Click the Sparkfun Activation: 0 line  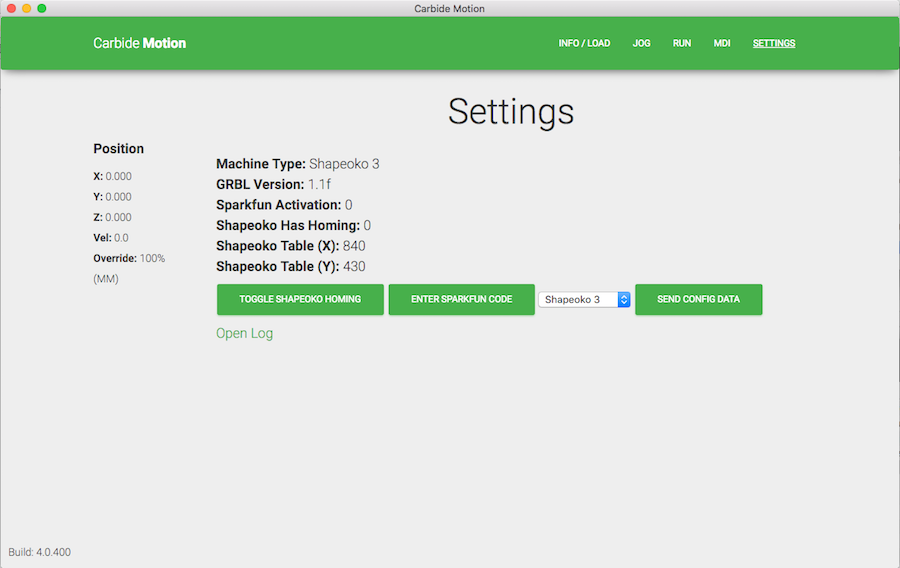(284, 205)
